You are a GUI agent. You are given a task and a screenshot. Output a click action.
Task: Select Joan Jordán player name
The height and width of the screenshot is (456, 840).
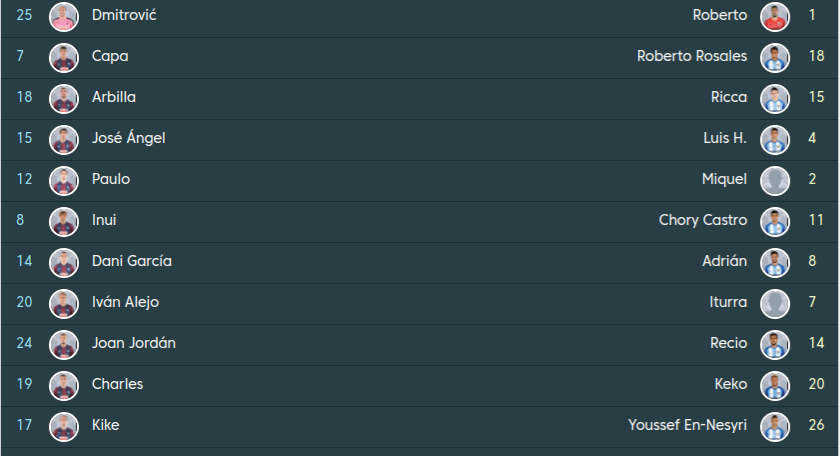pos(133,344)
